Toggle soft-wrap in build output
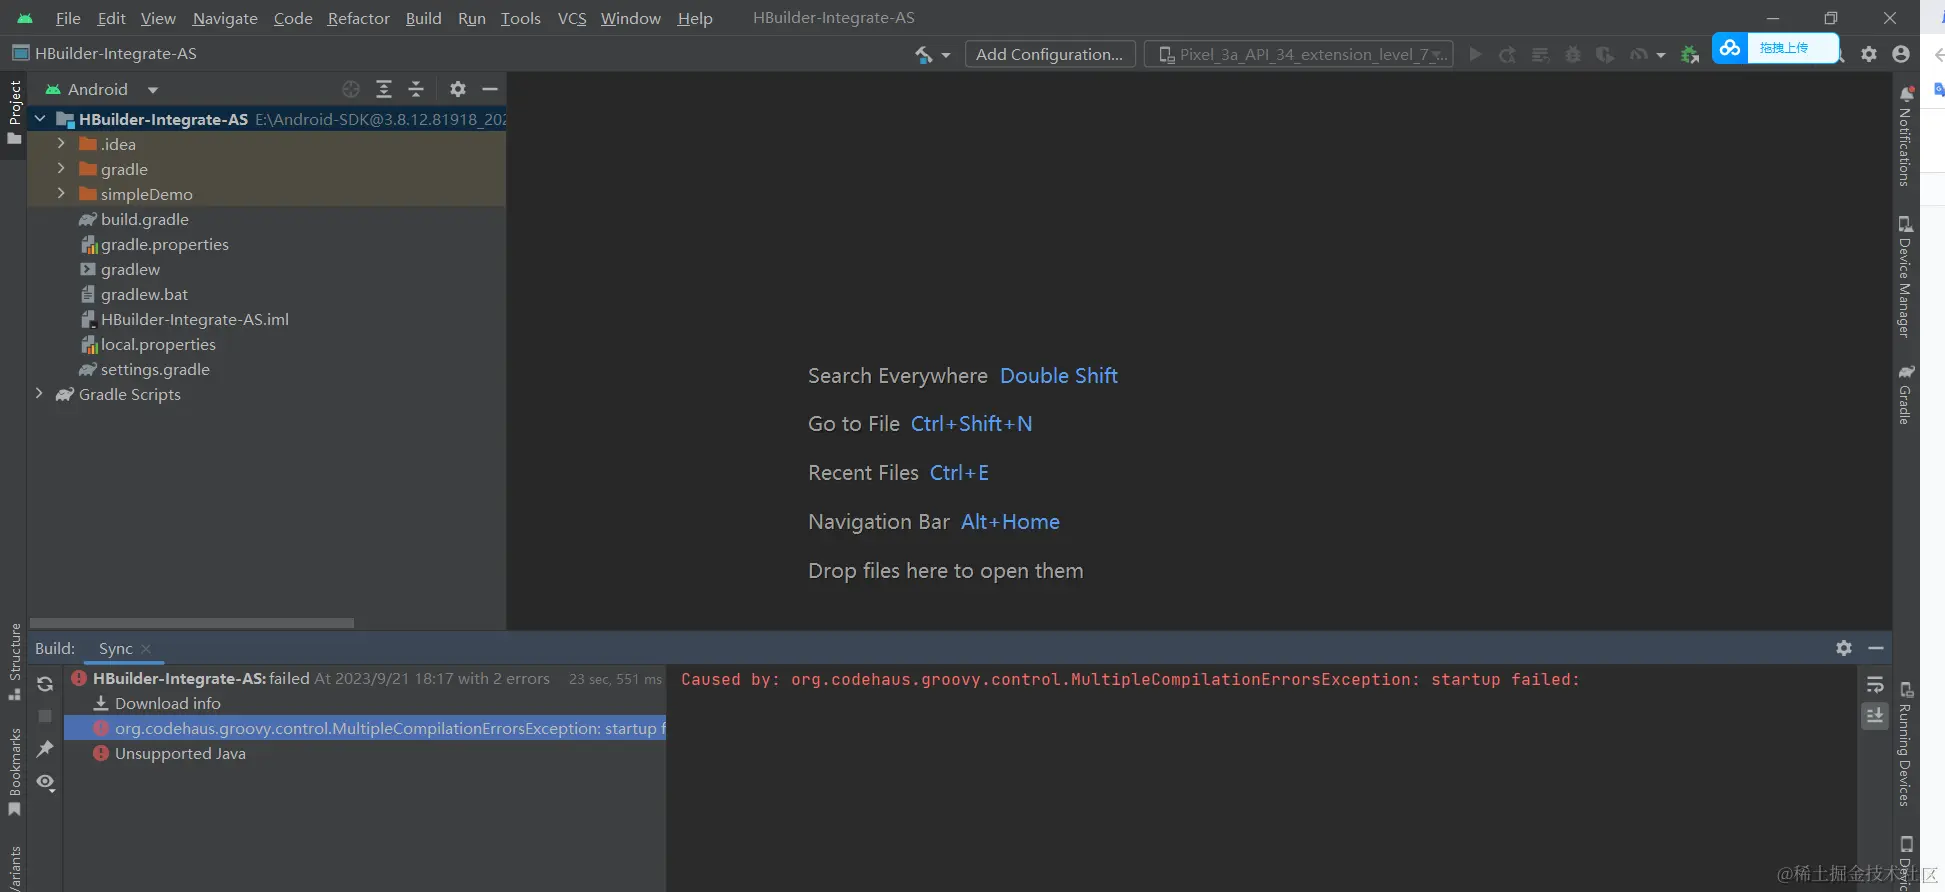This screenshot has height=892, width=1945. [1875, 685]
